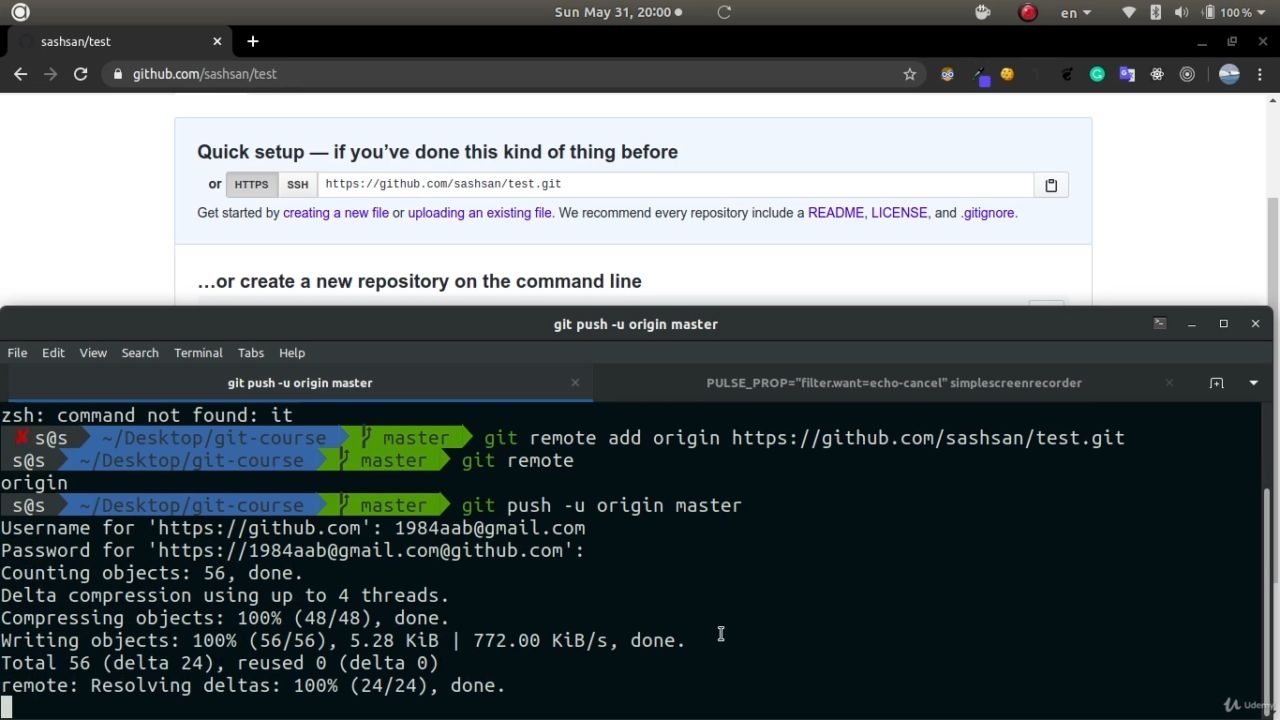Viewport: 1280px width, 720px height.
Task: Click the Bluetooth indicator
Action: point(1156,13)
